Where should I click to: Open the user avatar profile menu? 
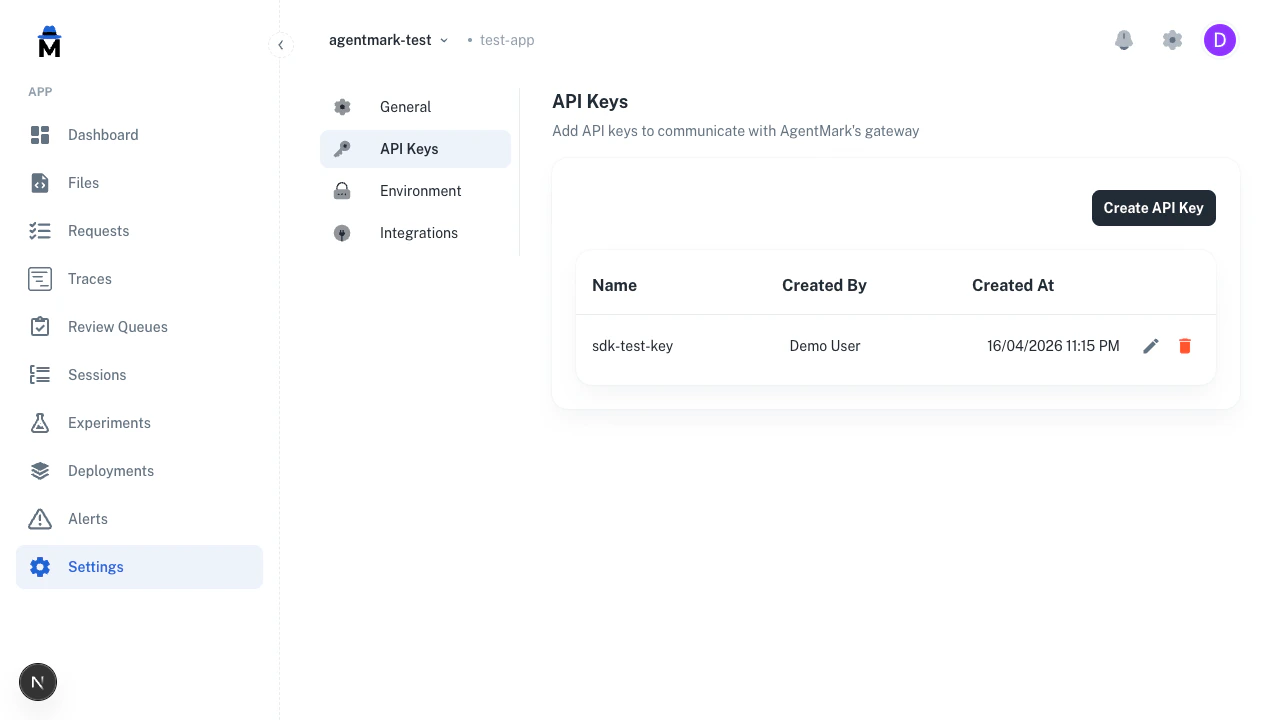coord(1220,40)
